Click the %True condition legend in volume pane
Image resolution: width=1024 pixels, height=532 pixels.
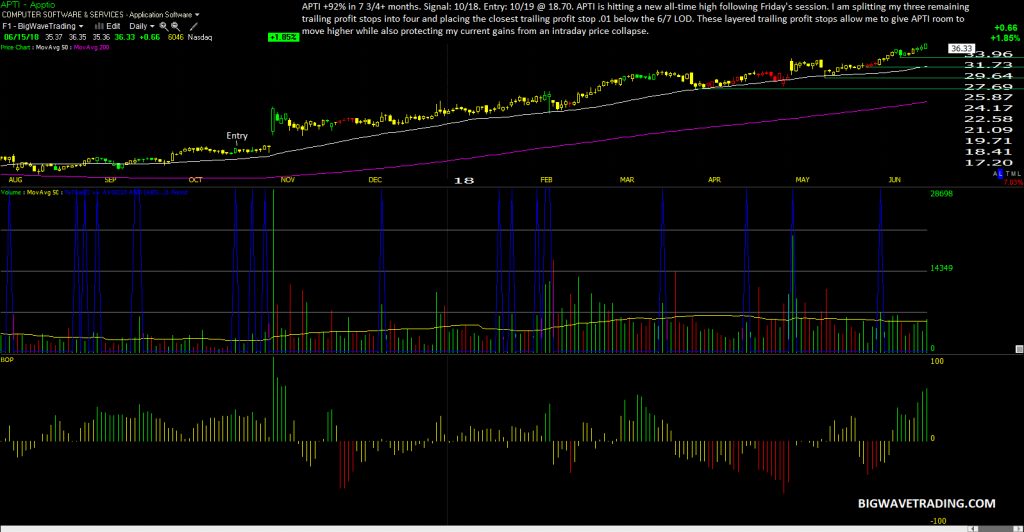pos(125,193)
